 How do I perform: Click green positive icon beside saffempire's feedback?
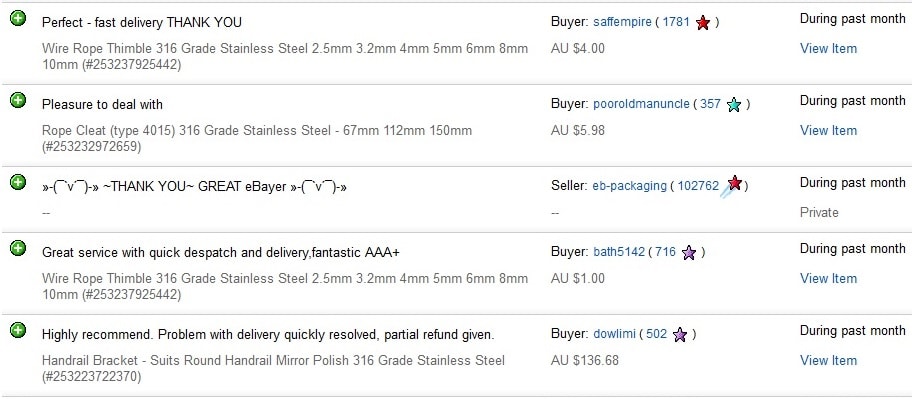(18, 19)
